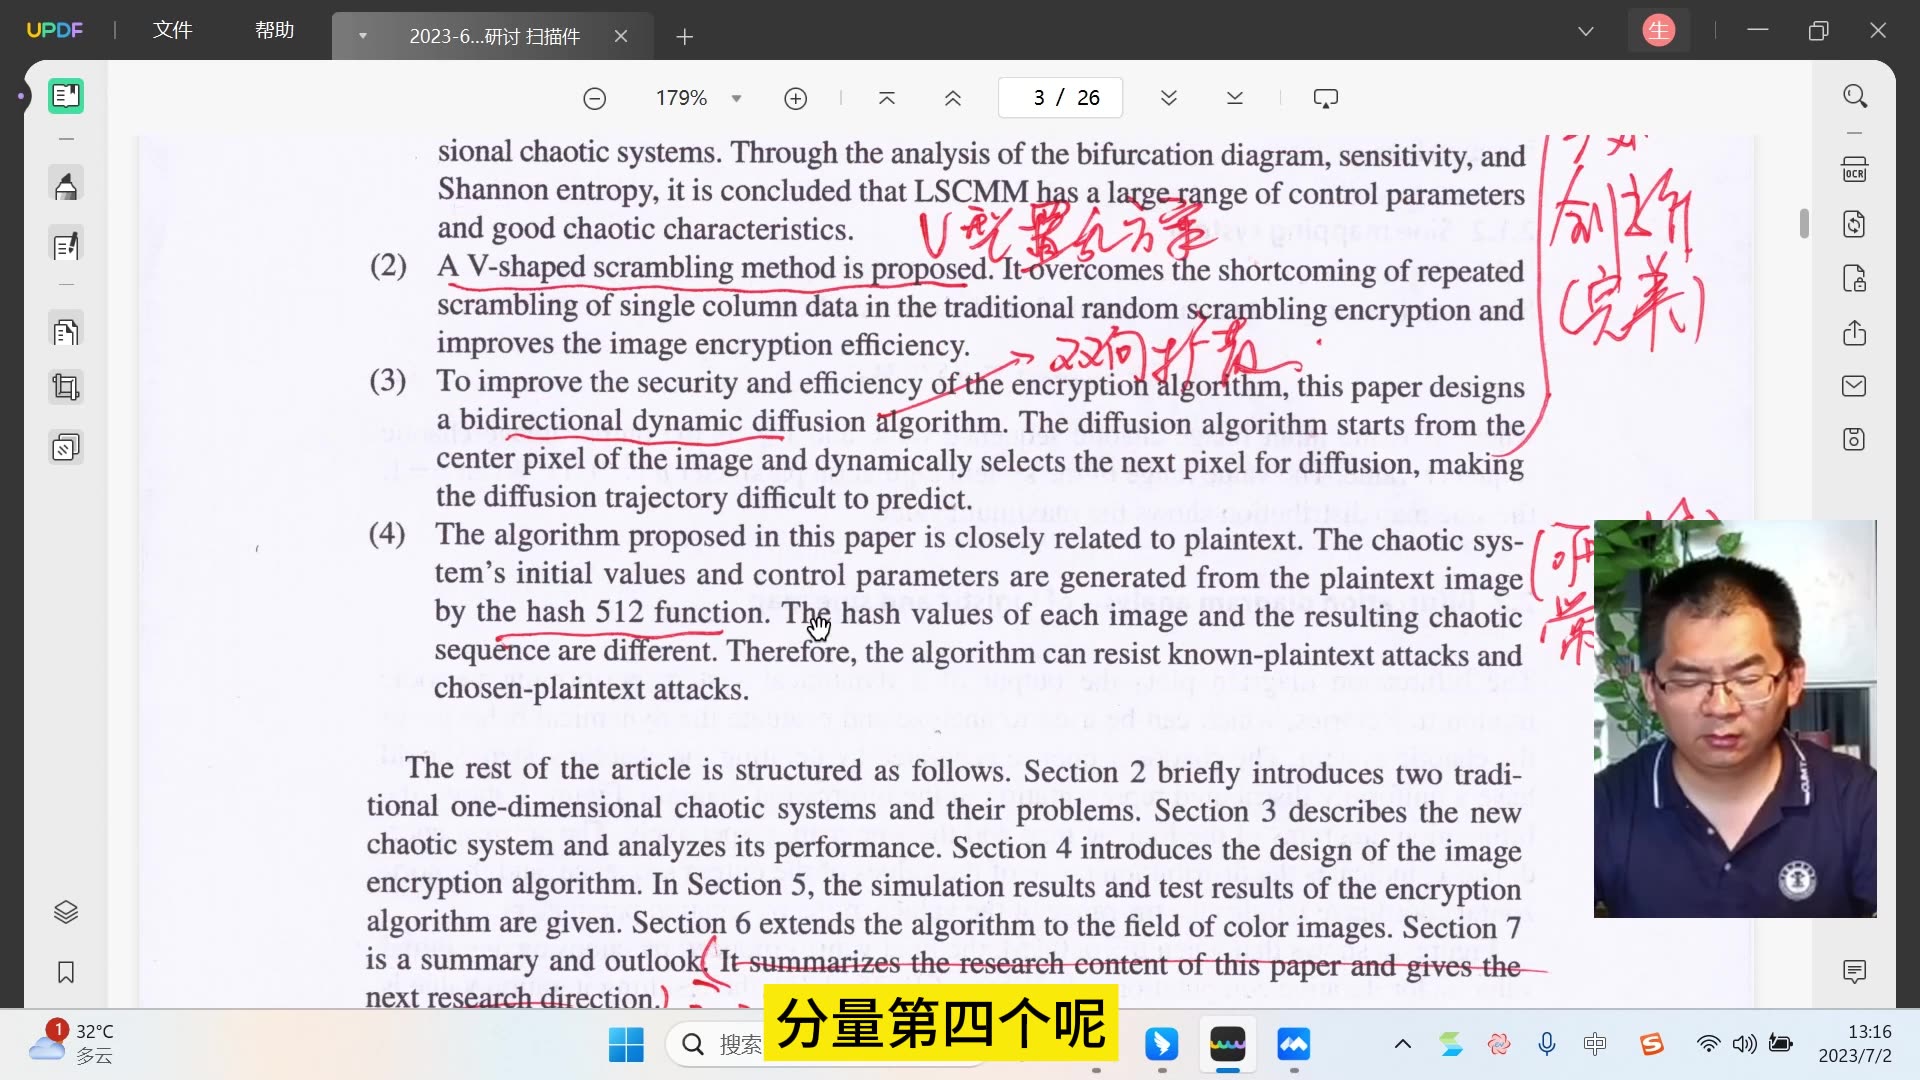Add a new tab with plus button
The height and width of the screenshot is (1080, 1920).
point(684,37)
